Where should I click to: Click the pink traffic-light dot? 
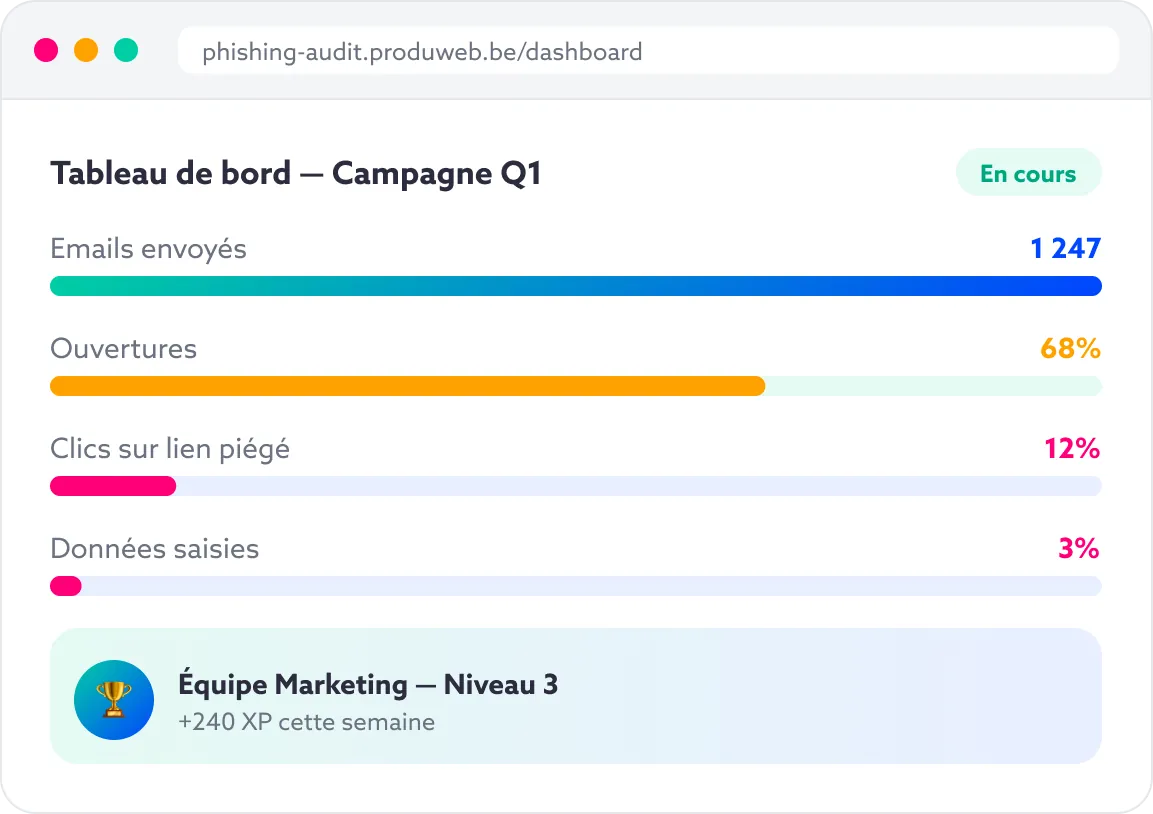point(46,49)
